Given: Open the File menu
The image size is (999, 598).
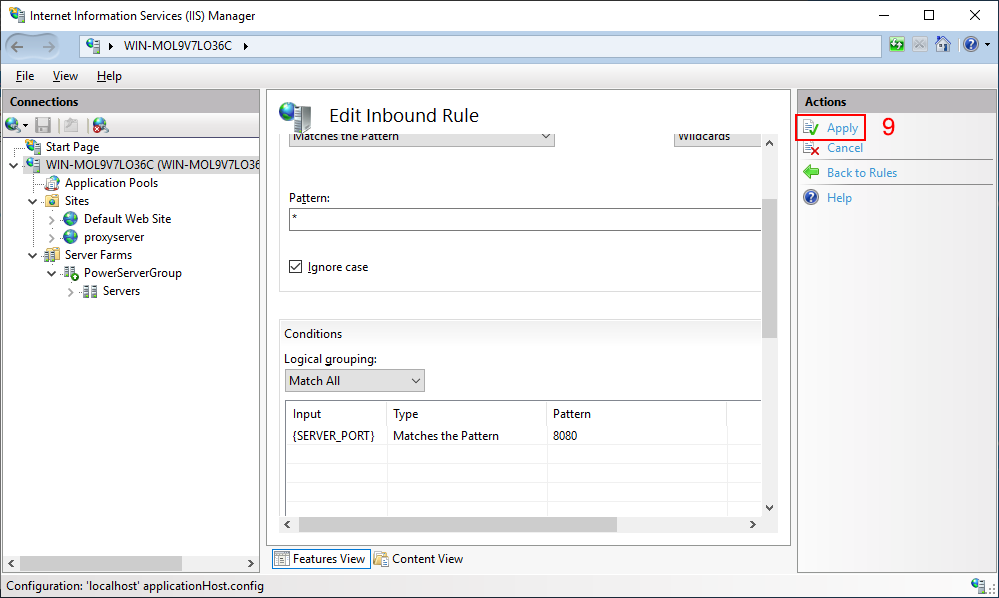Looking at the screenshot, I should [25, 76].
